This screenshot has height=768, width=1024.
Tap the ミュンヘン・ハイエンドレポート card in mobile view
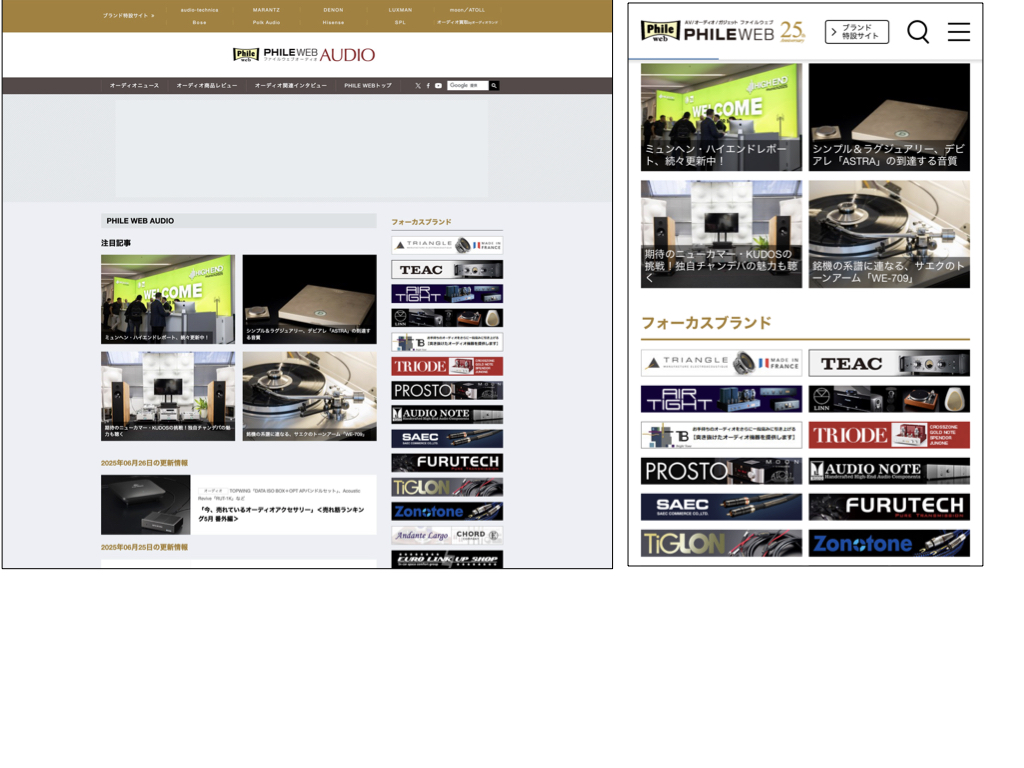tap(721, 118)
